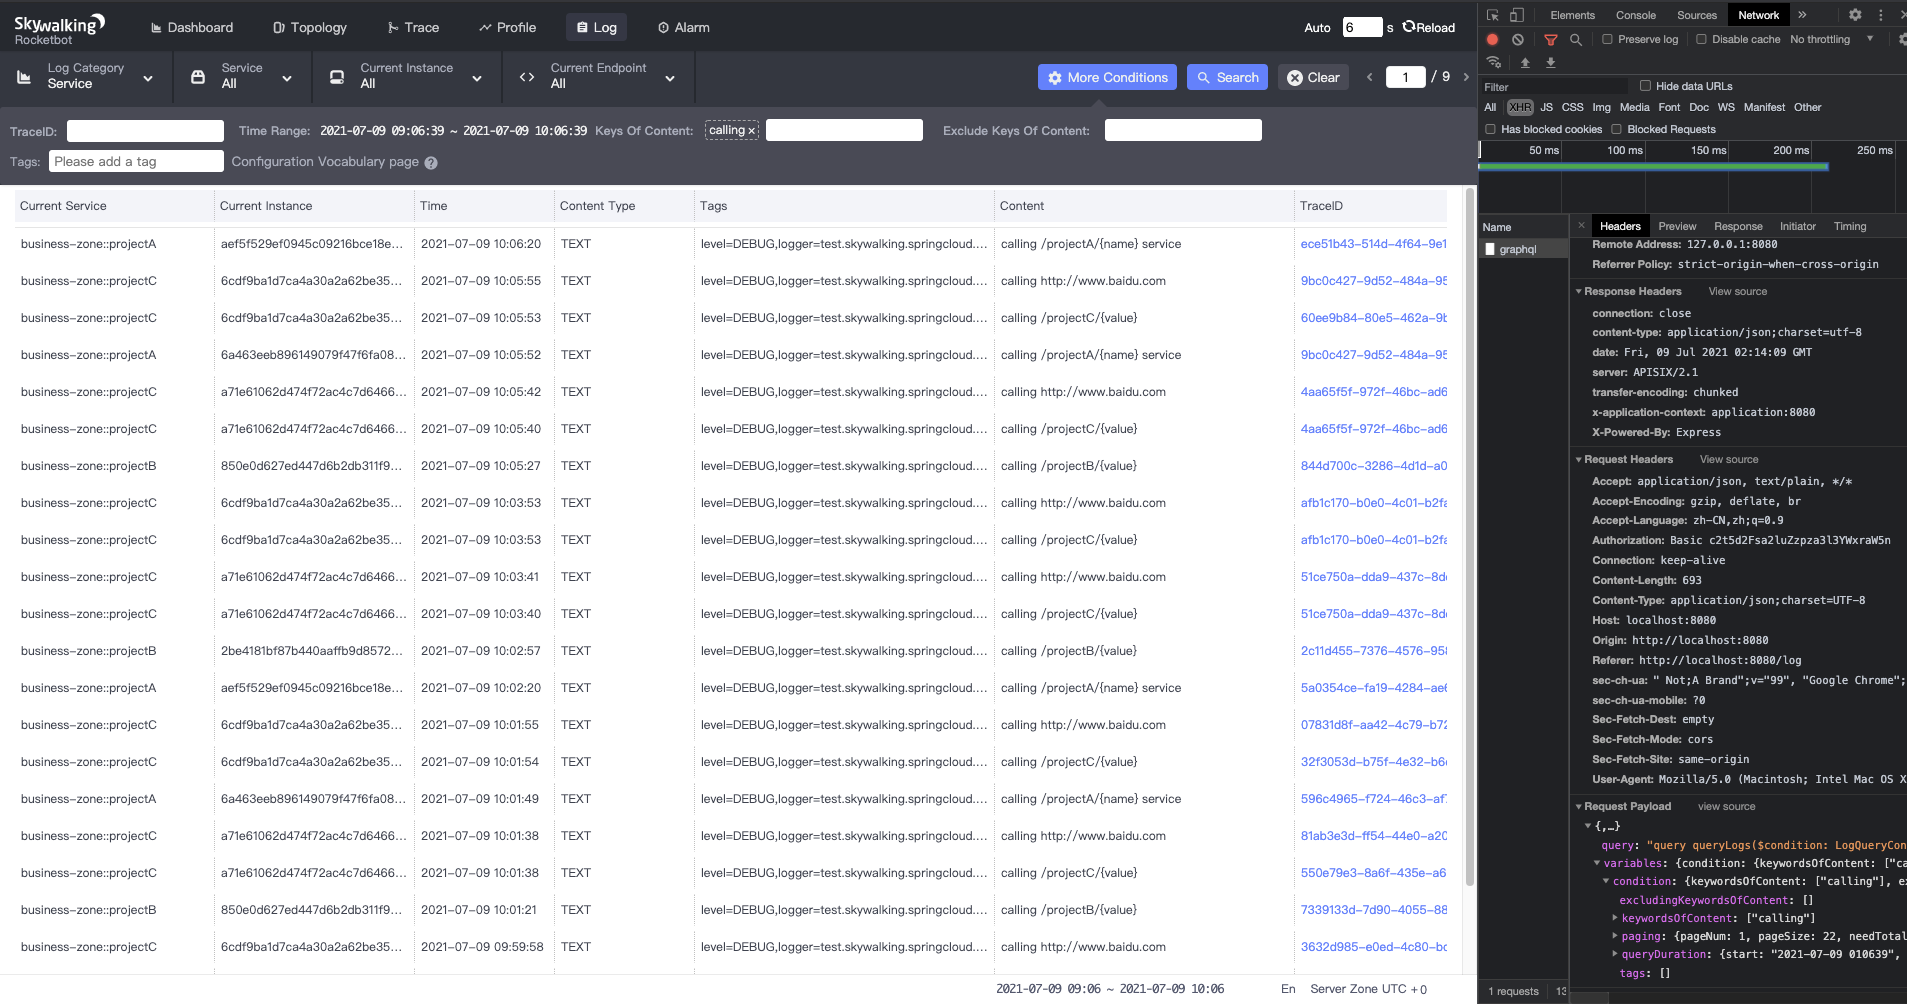This screenshot has height=1004, width=1907.
Task: Enable Hide data URLs checkbox
Action: click(1645, 86)
